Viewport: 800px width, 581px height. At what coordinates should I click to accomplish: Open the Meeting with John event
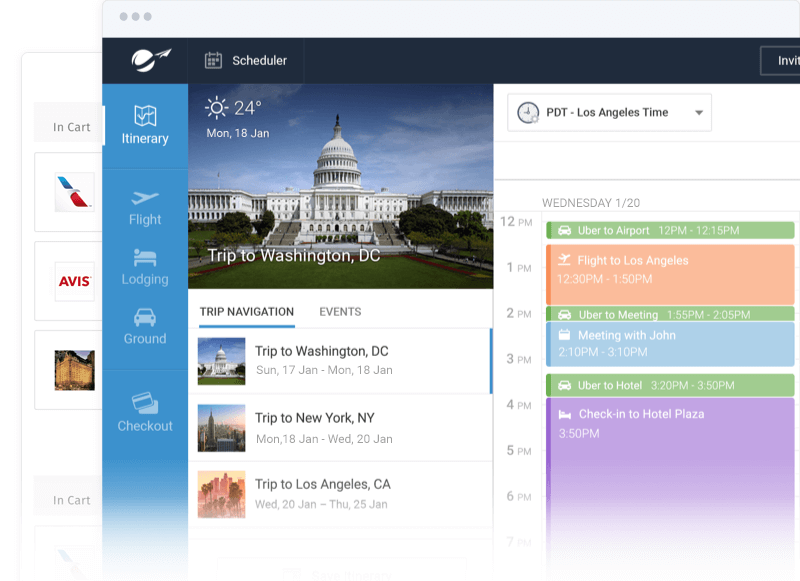(x=670, y=344)
